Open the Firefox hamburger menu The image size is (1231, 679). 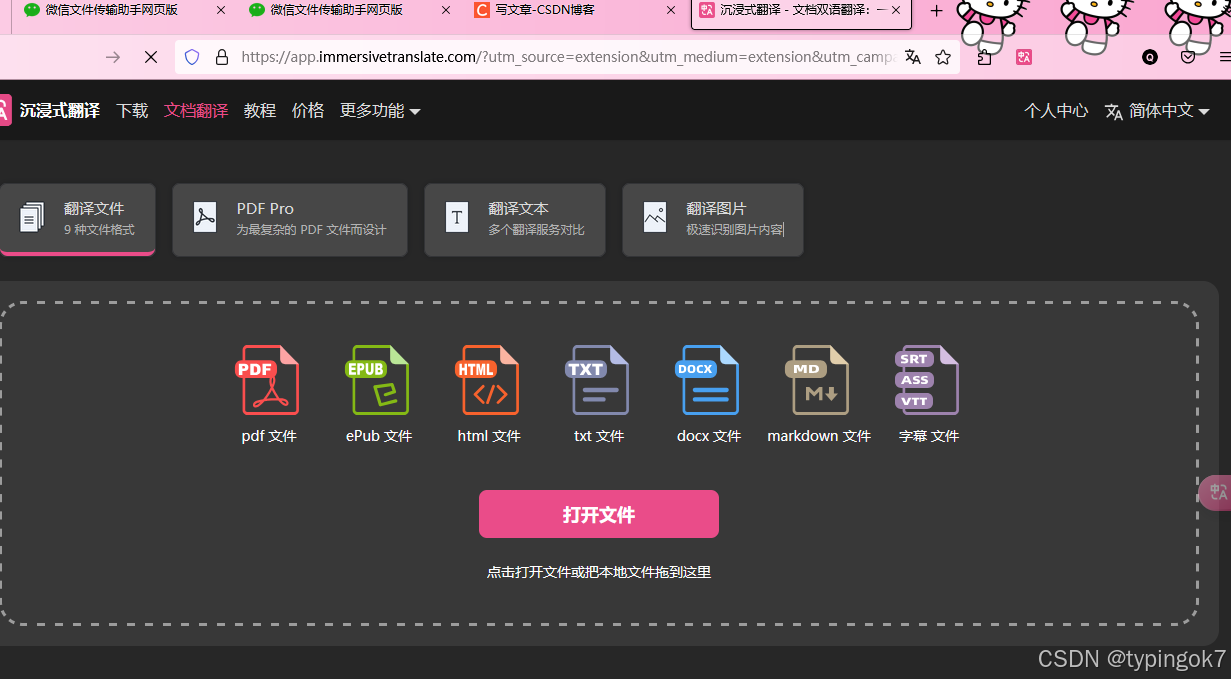(1224, 57)
